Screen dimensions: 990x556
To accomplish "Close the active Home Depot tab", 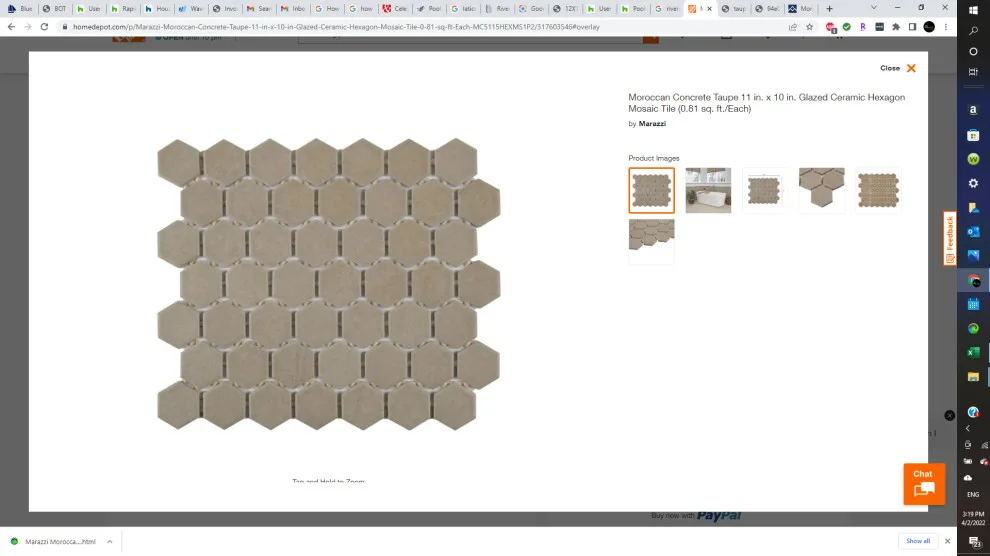I will point(710,9).
